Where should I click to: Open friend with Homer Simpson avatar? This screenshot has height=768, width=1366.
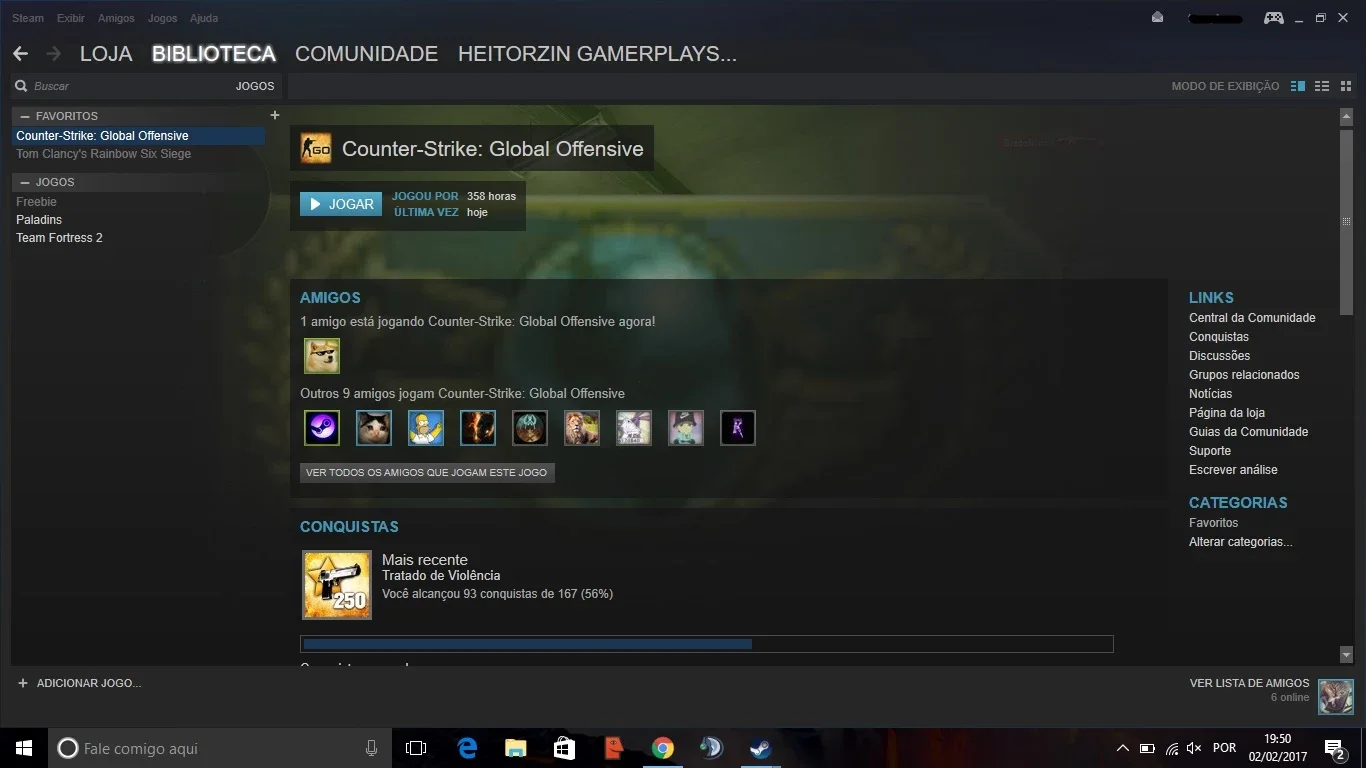(x=426, y=428)
